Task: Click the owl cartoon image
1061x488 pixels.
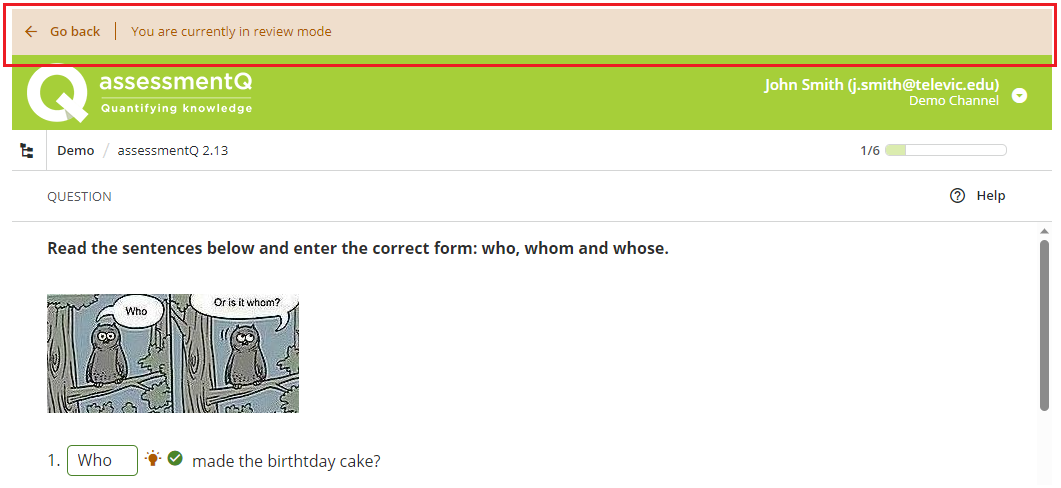Action: tap(173, 353)
